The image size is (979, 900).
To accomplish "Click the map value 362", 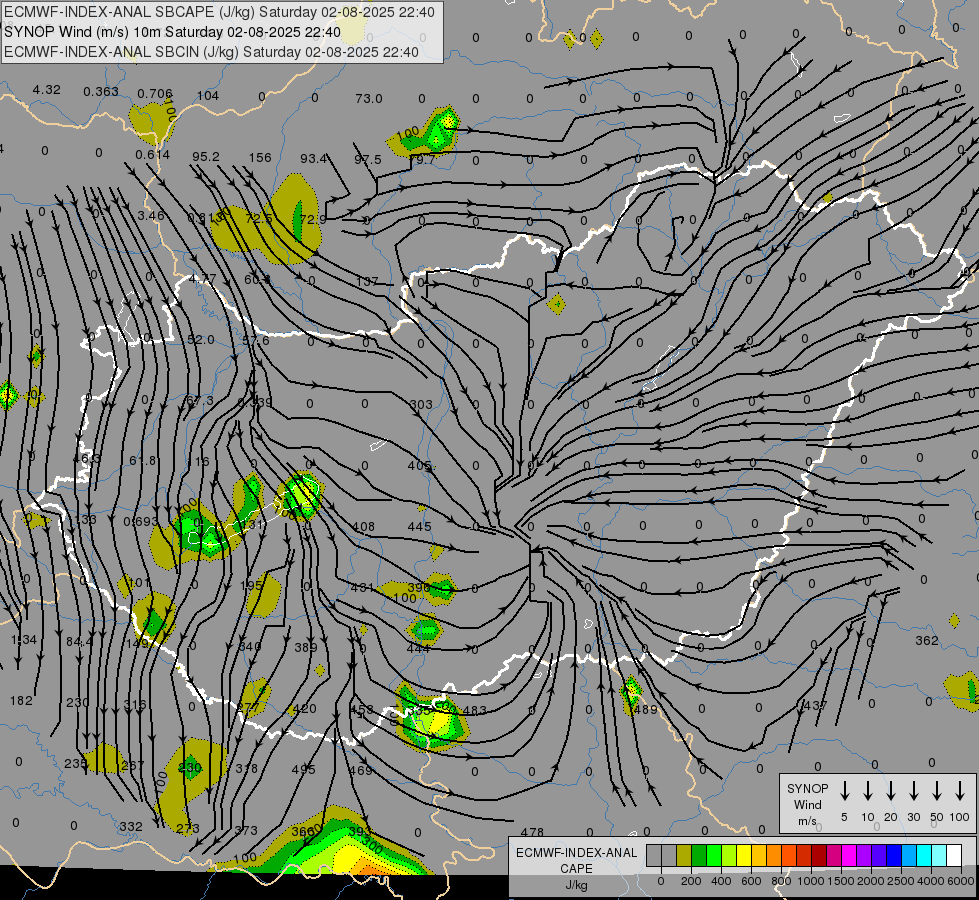I will [x=927, y=641].
